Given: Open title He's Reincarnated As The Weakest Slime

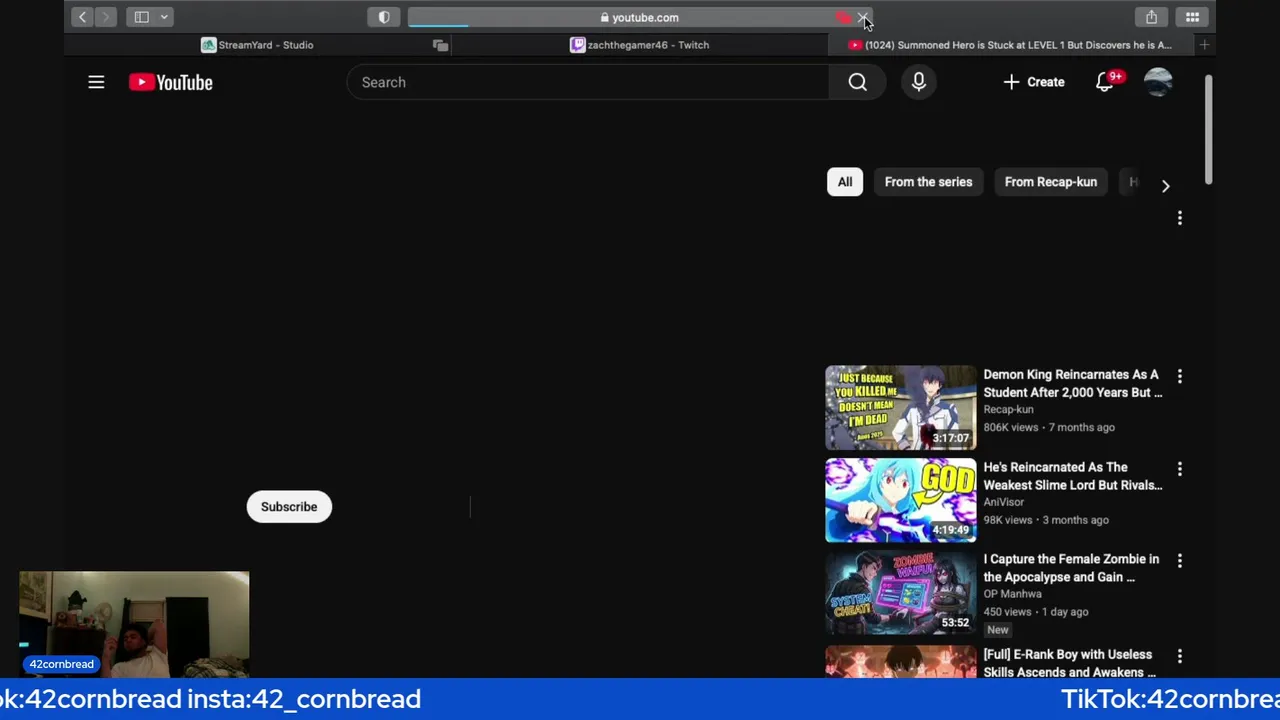Looking at the screenshot, I should click(1072, 476).
